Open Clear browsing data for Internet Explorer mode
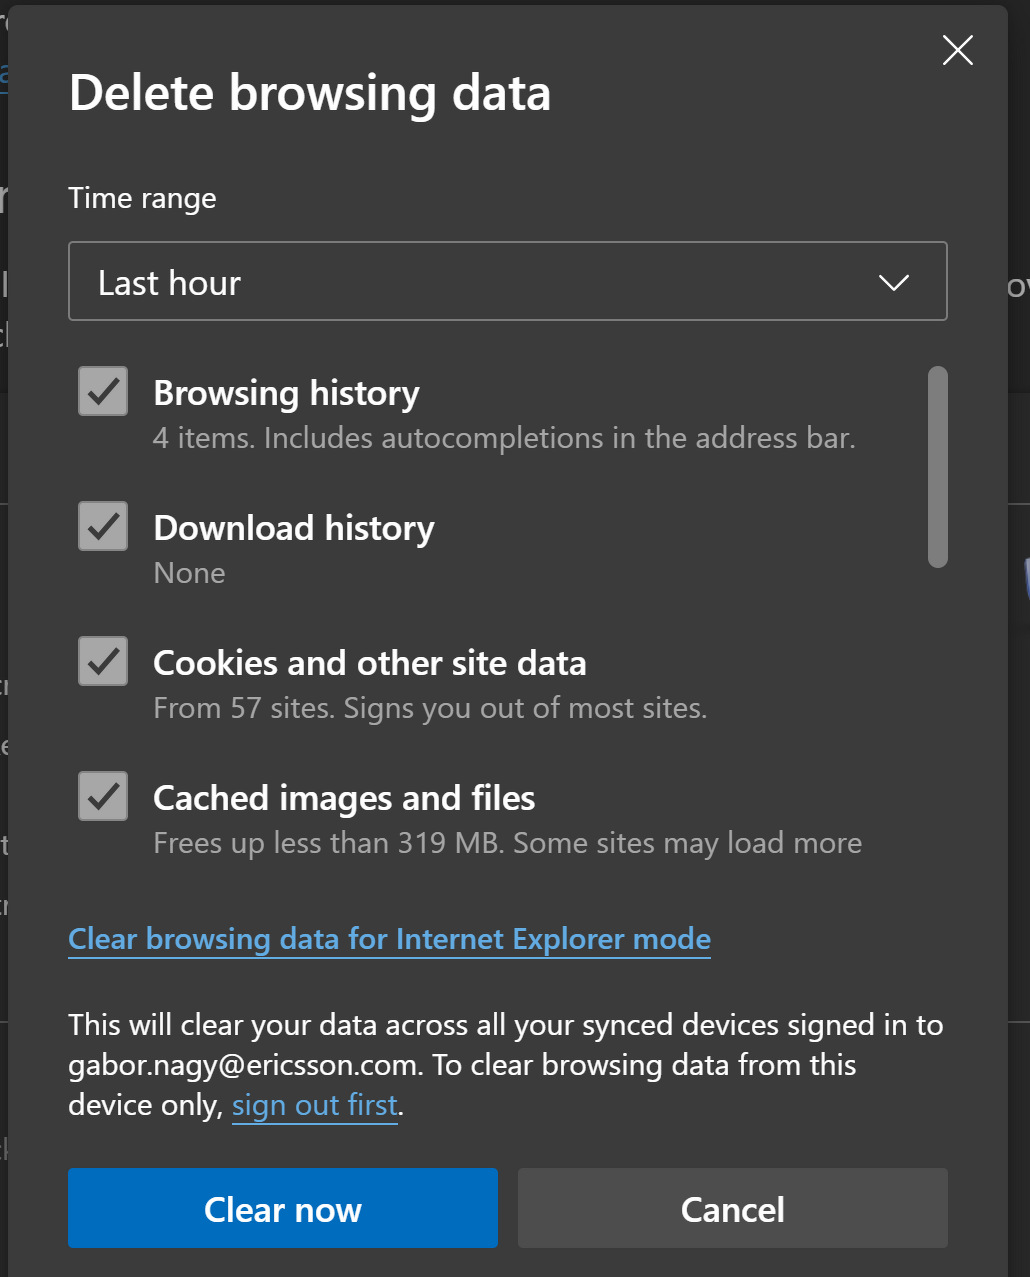Screen dimensions: 1030x1277 point(389,939)
